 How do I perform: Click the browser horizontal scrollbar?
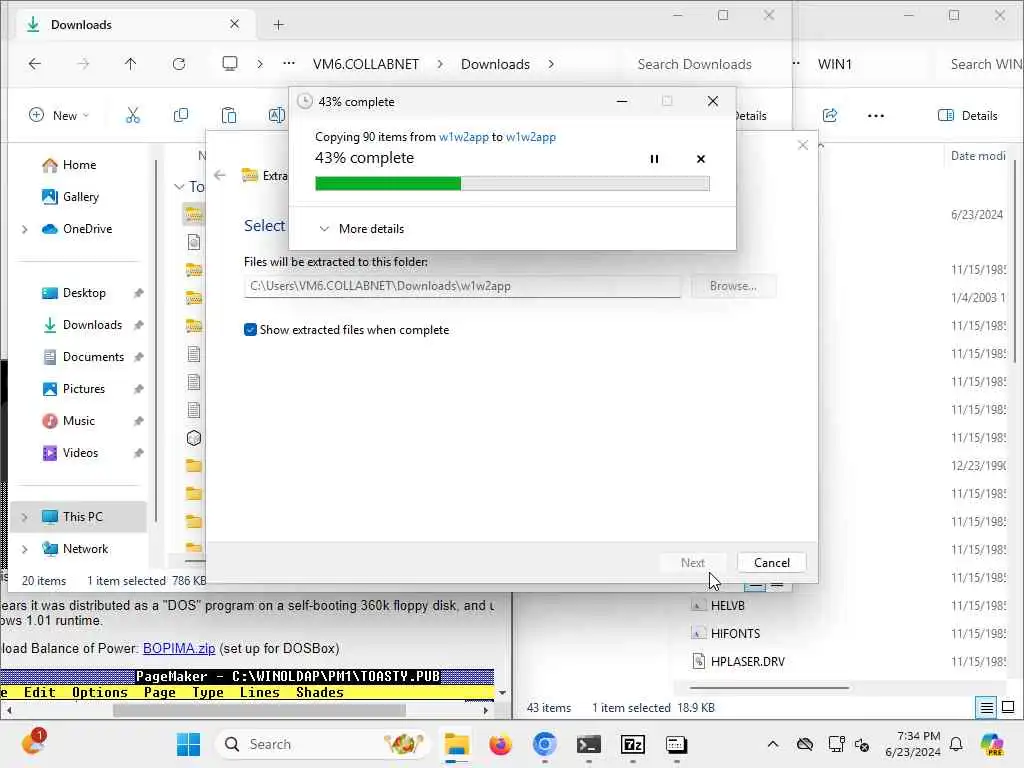[259, 710]
